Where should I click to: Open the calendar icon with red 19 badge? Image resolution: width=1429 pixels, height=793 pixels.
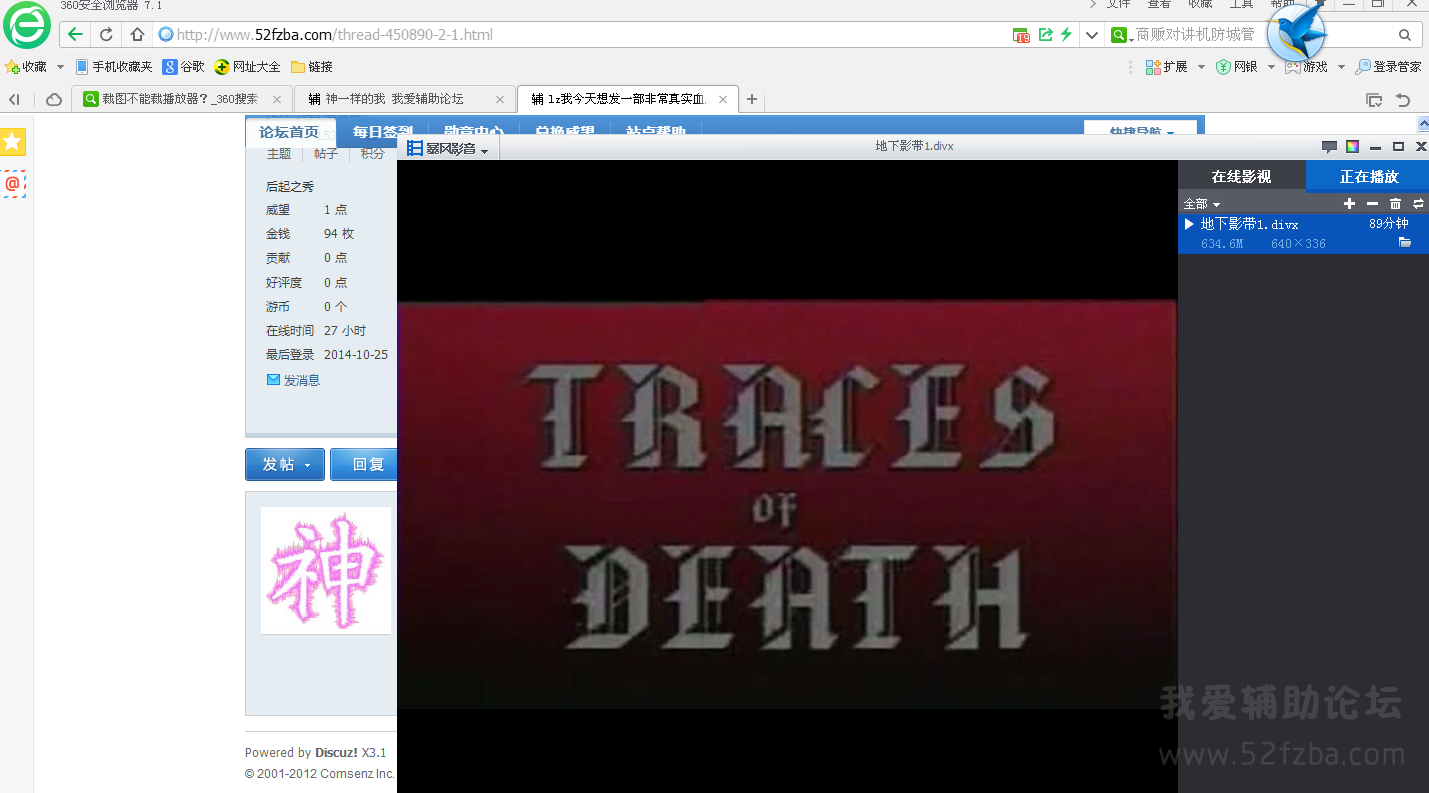tap(1021, 35)
